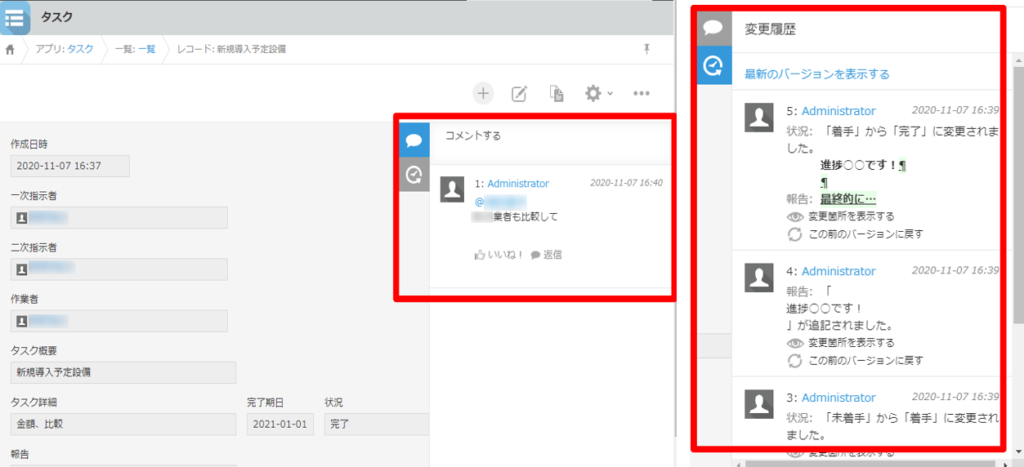Open アプリ: タスク breadcrumb link
Image resolution: width=1024 pixels, height=467 pixels.
66,49
